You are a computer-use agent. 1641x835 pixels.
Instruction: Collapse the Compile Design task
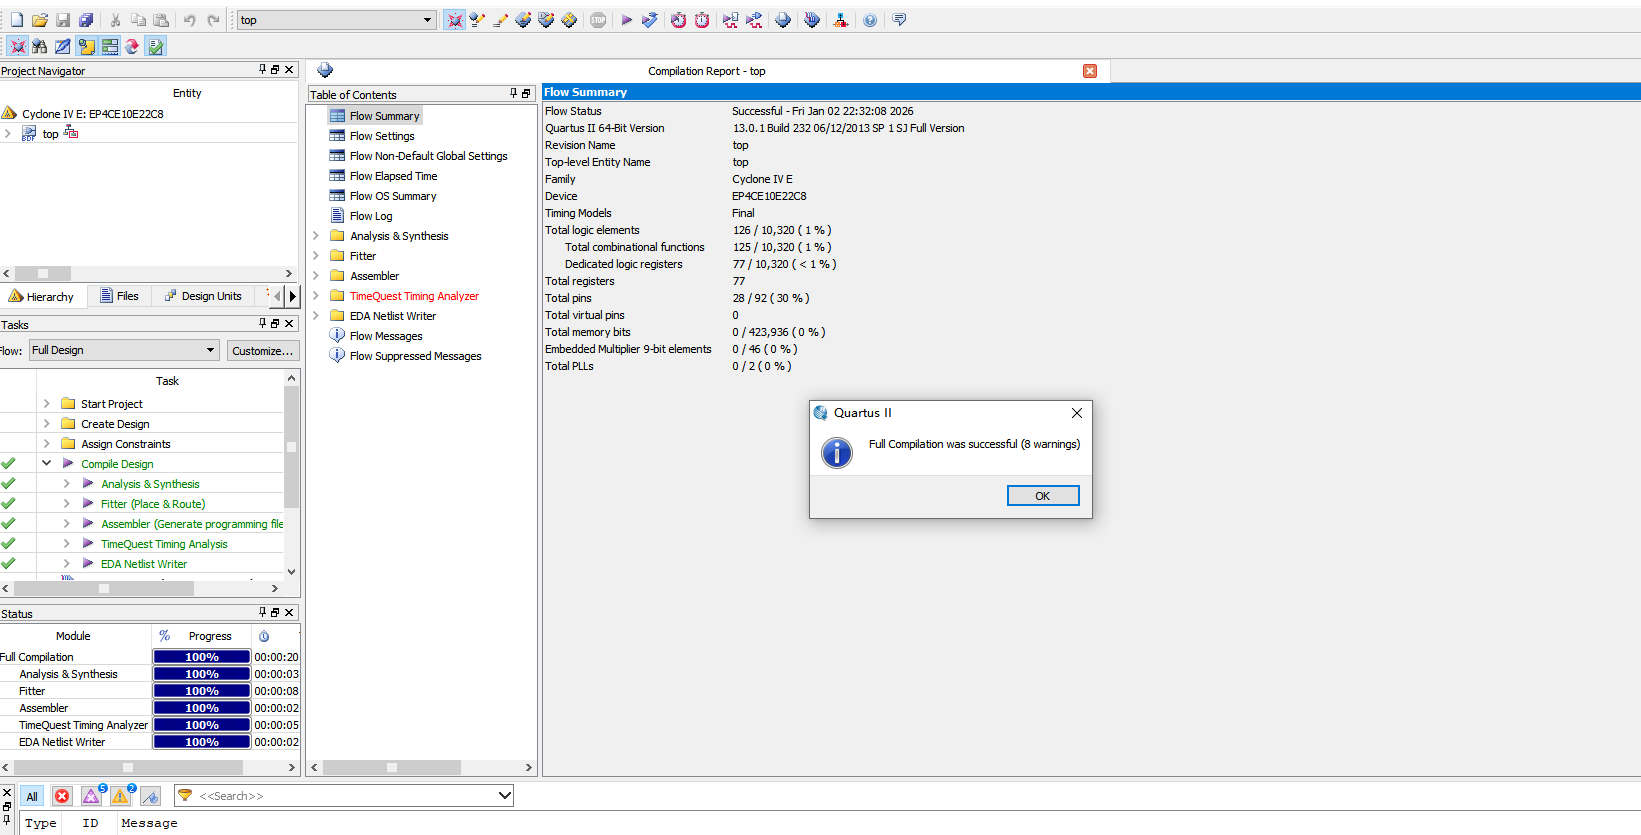(46, 464)
